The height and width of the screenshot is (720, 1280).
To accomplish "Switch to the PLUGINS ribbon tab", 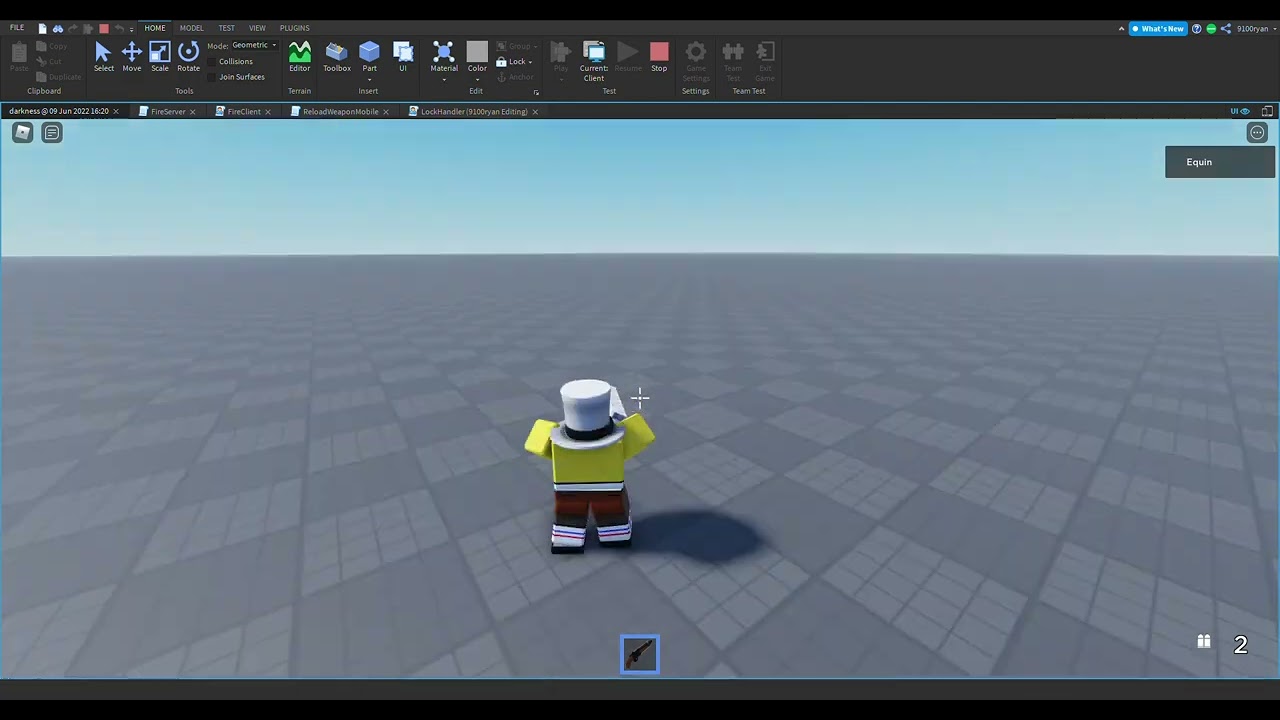I will point(294,28).
